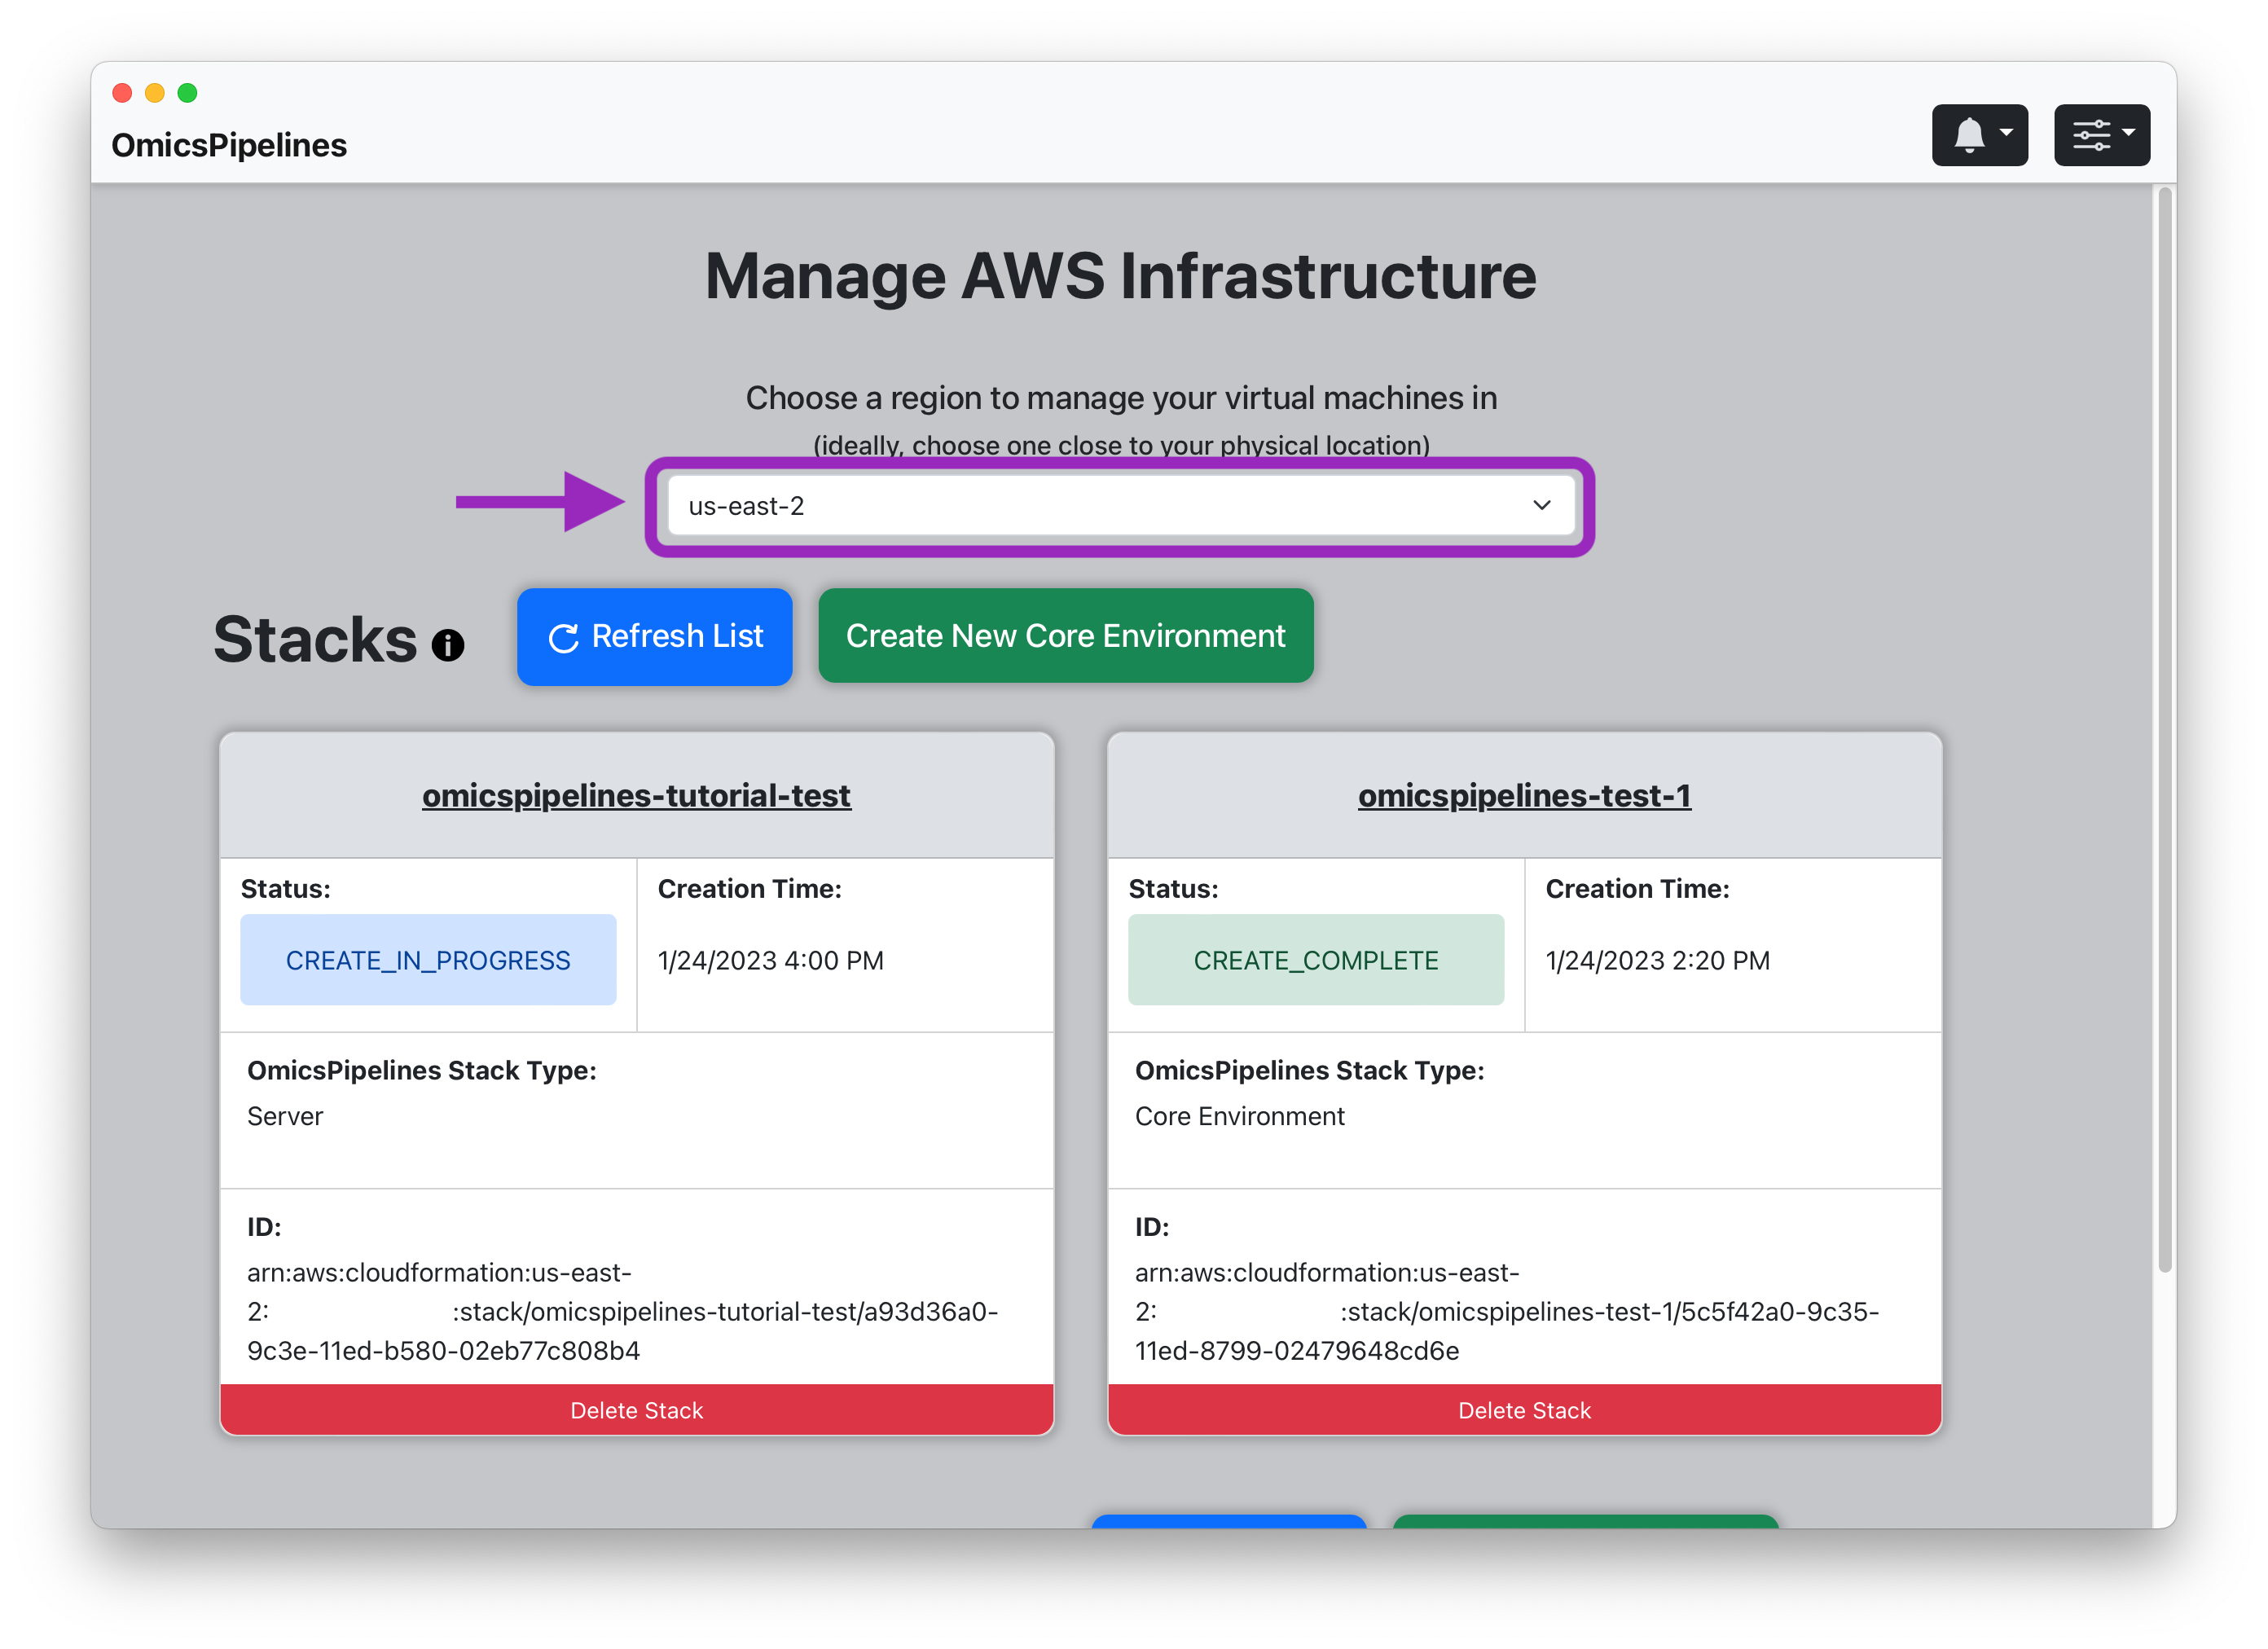Screen dimensions: 2268x1649
Task: Click the Server stack type text
Action: click(285, 1116)
